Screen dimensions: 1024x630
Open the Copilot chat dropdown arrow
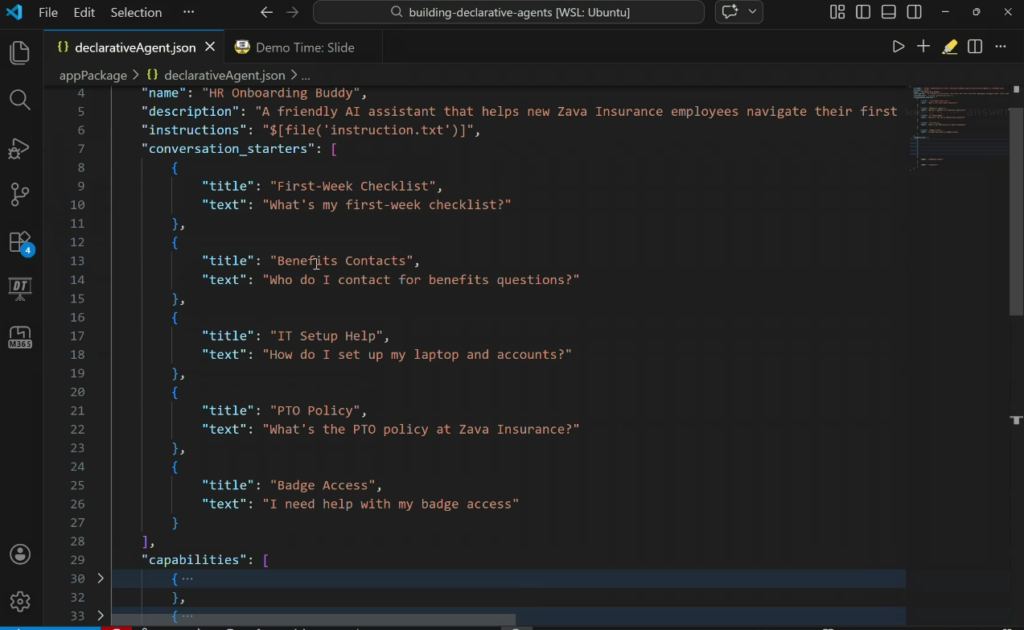click(752, 12)
